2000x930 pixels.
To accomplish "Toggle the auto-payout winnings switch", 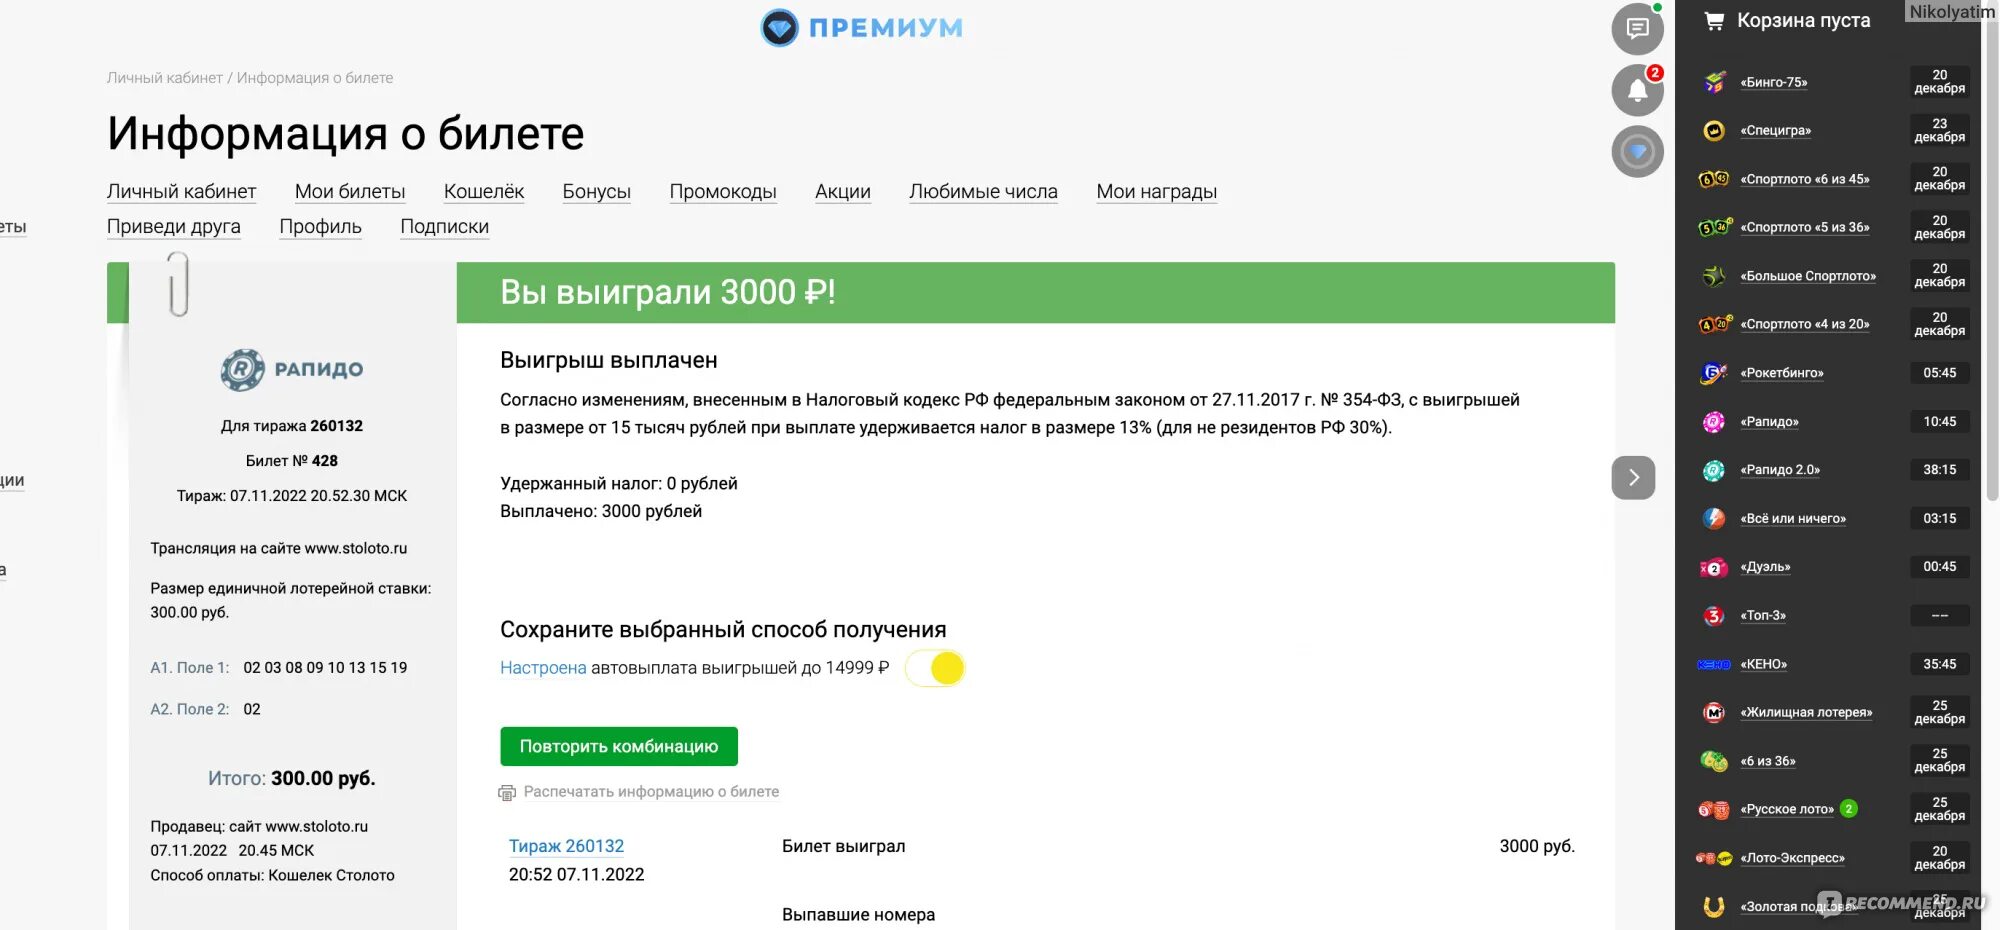I will (x=935, y=668).
